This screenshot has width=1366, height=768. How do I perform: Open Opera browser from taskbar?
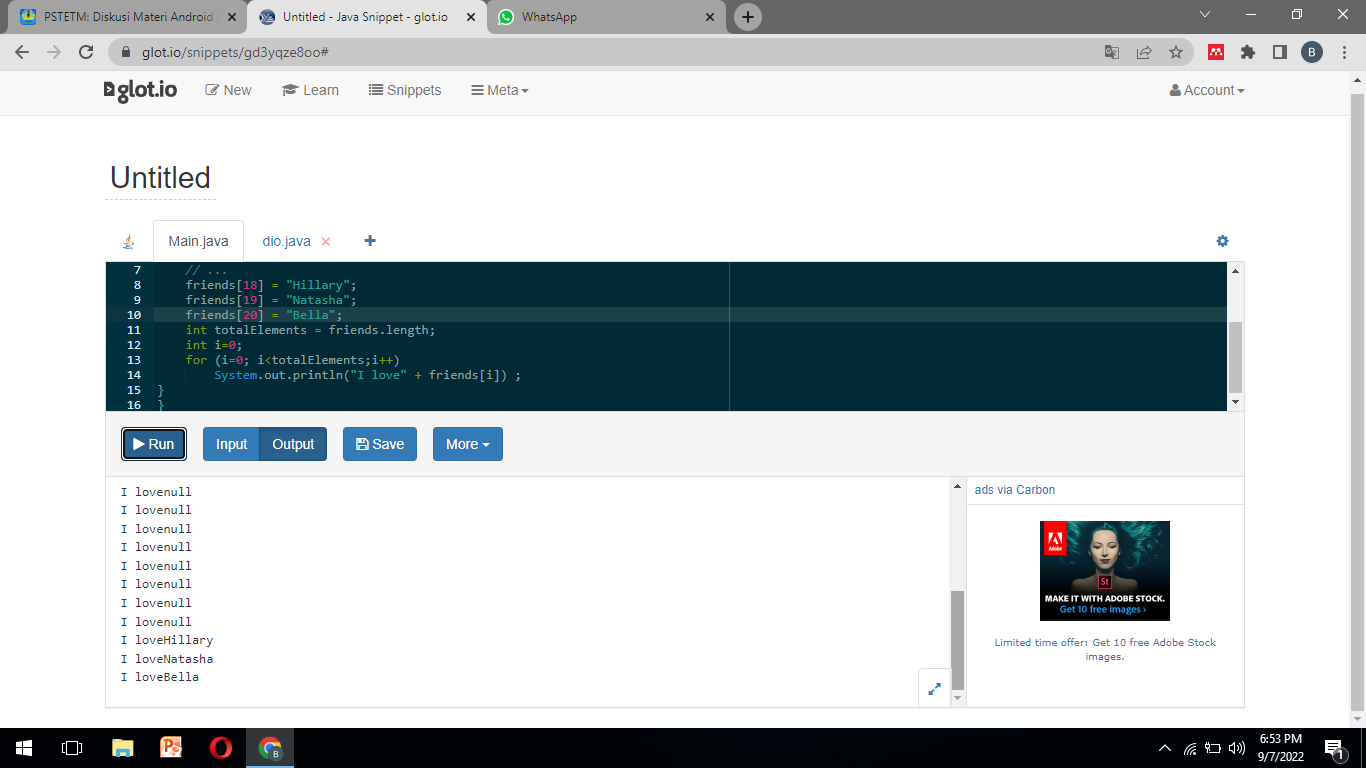pos(221,748)
